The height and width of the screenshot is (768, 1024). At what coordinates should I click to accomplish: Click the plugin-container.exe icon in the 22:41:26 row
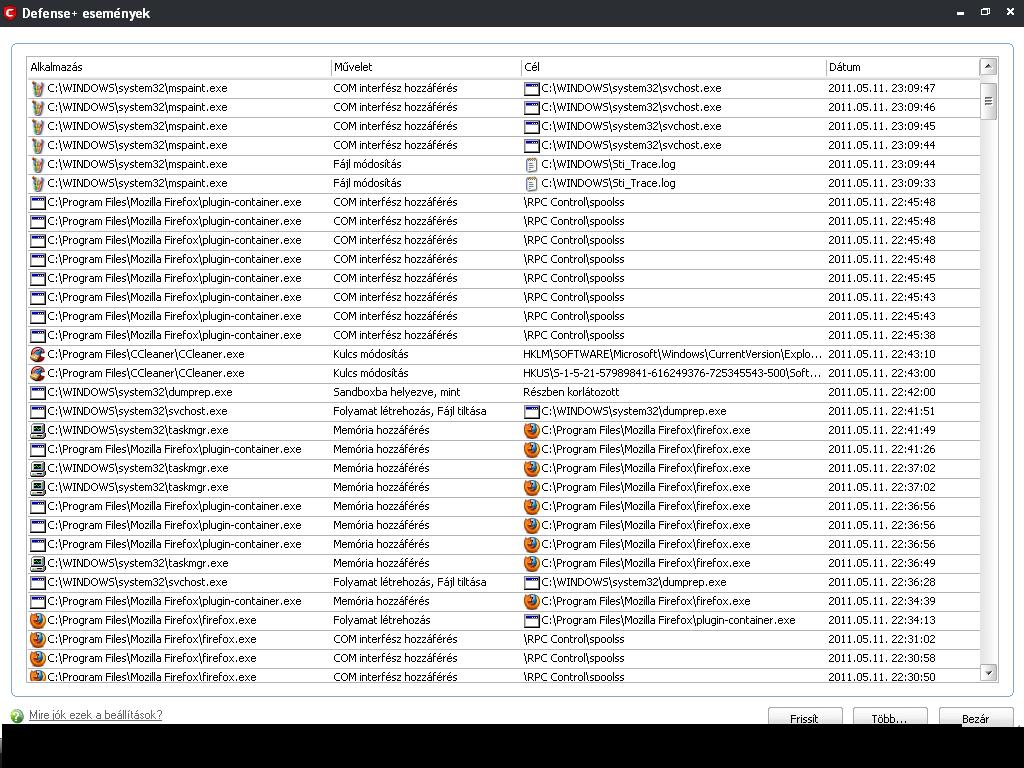tap(38, 449)
